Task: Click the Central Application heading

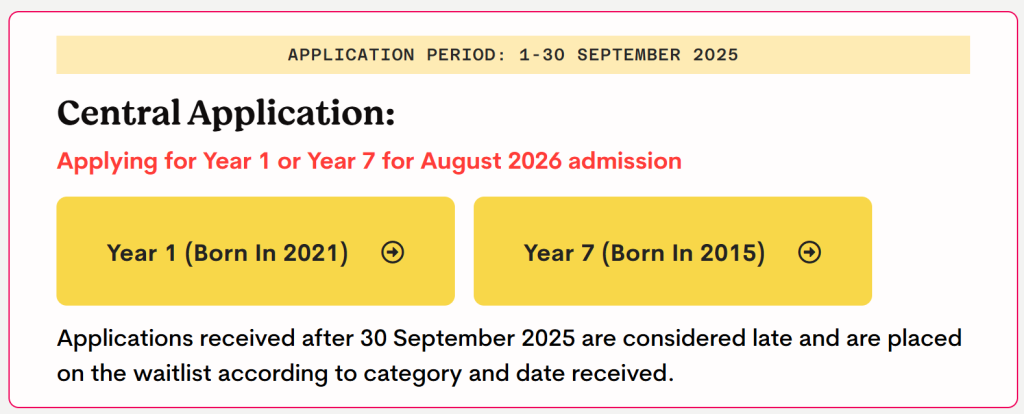Action: tap(226, 113)
